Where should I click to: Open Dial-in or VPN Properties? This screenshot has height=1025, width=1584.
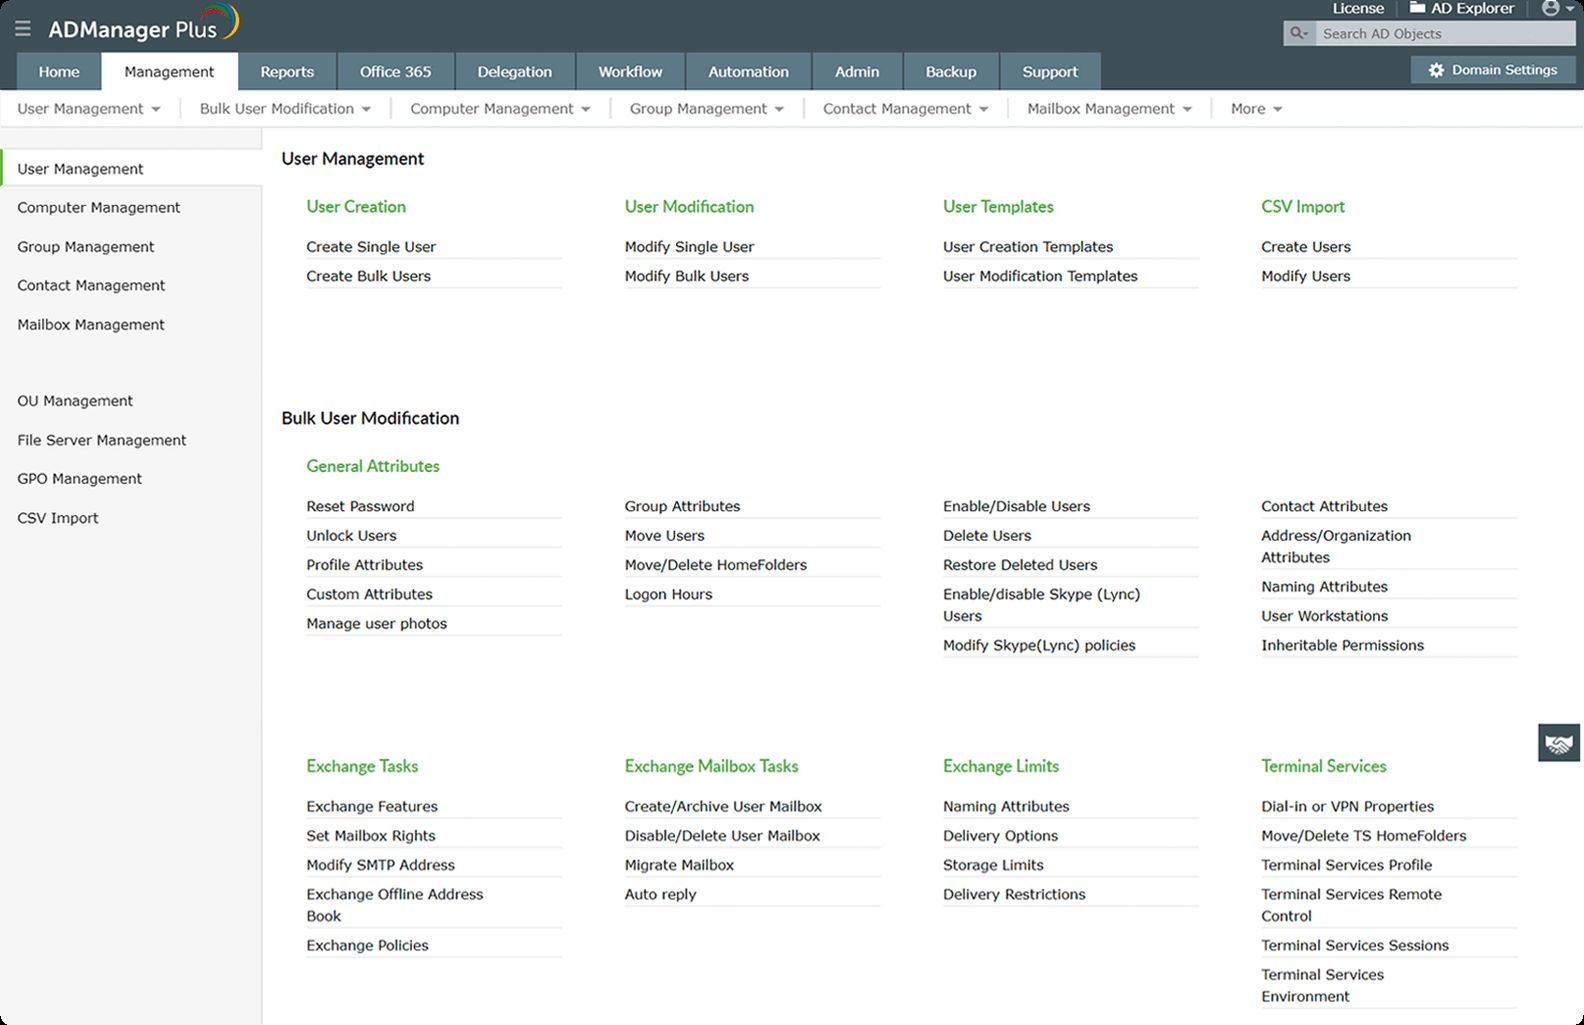pos(1347,807)
